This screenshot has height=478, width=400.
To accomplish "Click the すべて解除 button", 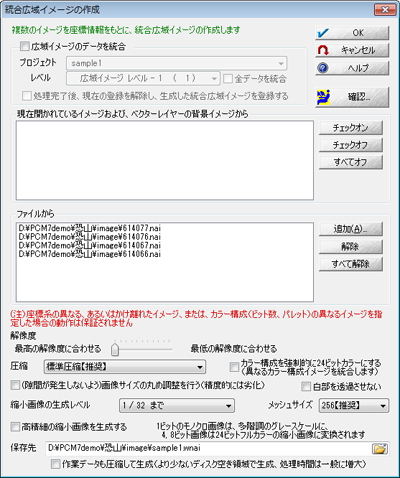I will coord(351,264).
